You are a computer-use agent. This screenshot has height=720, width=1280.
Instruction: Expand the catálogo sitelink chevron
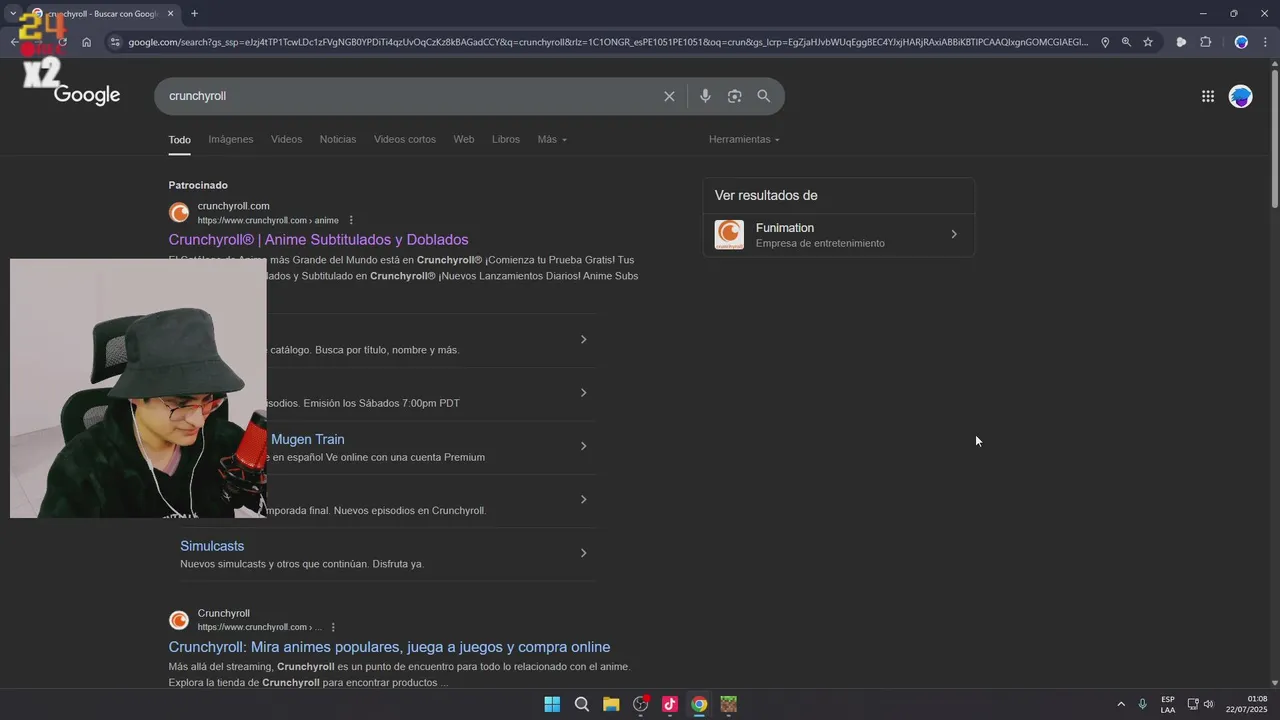[x=584, y=339]
